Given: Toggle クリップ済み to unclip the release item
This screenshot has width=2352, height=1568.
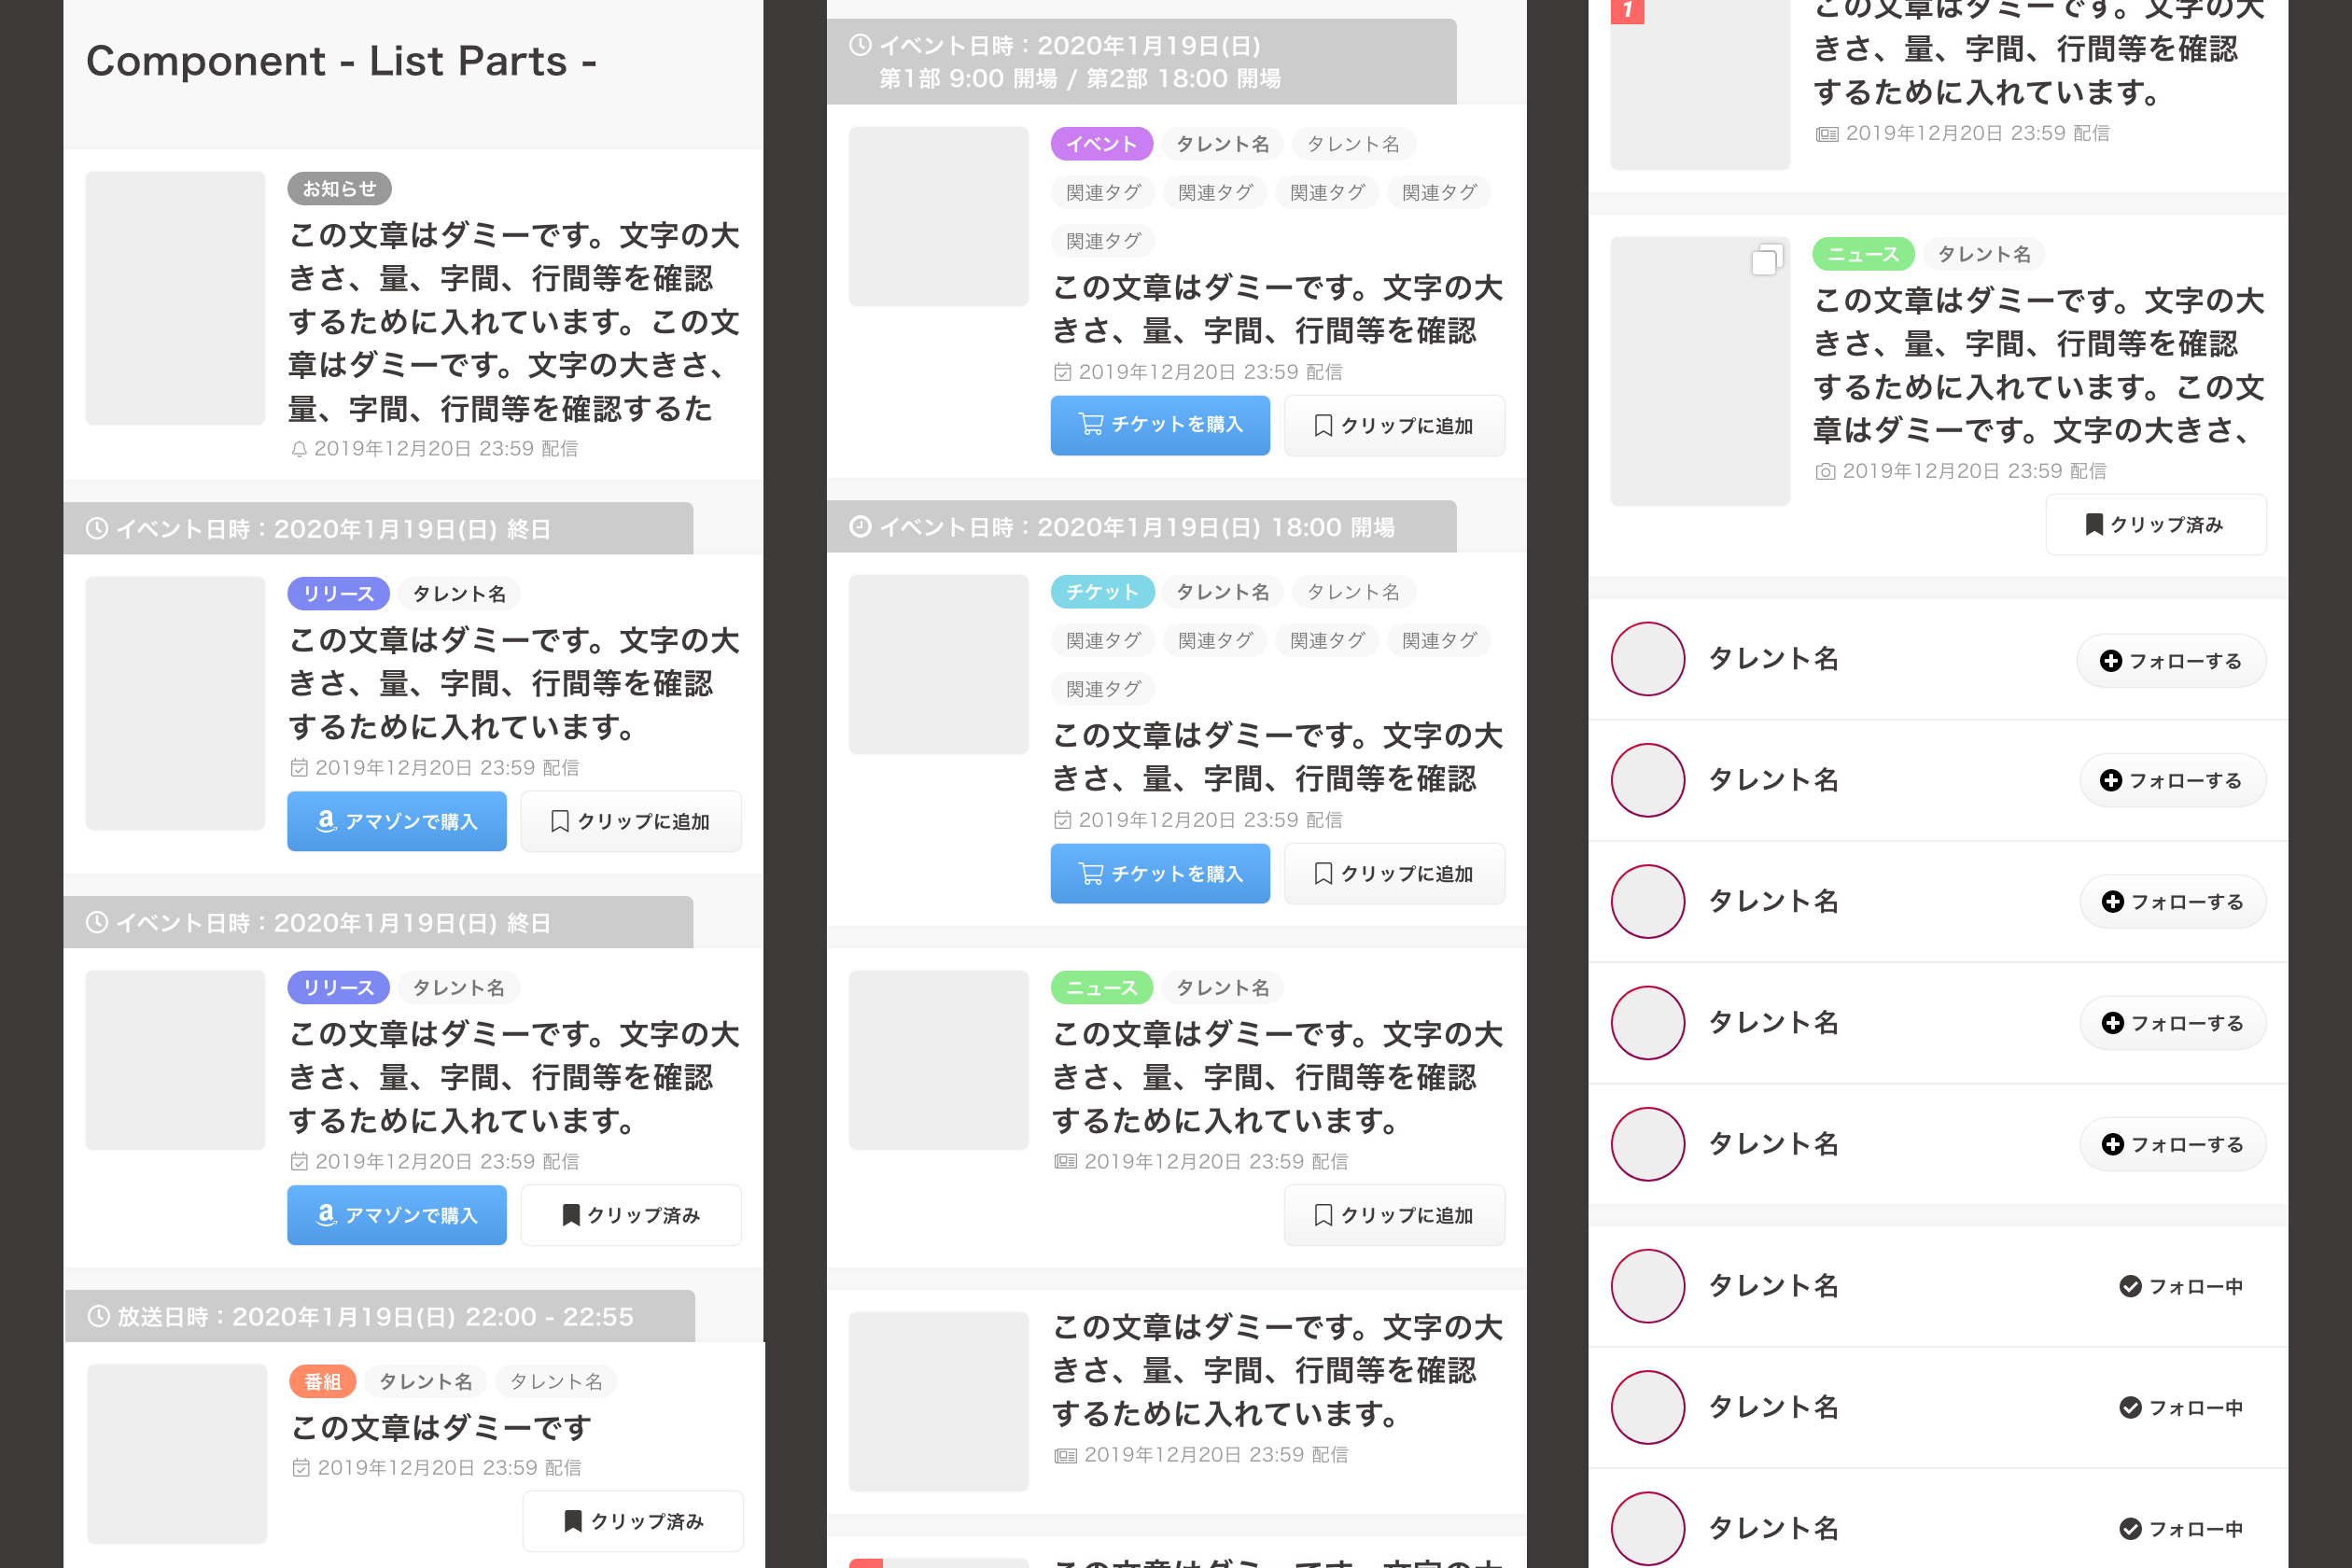Looking at the screenshot, I should click(x=631, y=1214).
